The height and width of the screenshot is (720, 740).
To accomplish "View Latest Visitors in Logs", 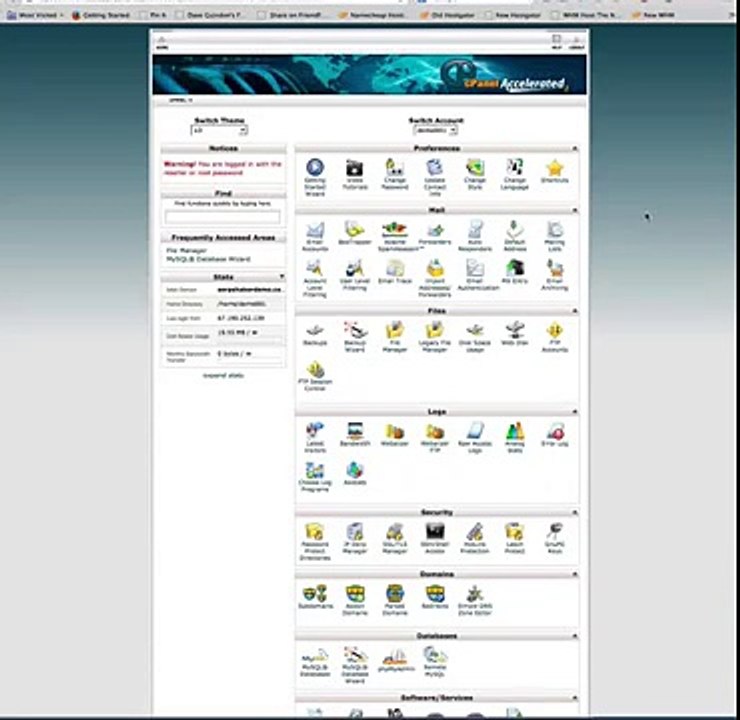I will click(x=315, y=431).
